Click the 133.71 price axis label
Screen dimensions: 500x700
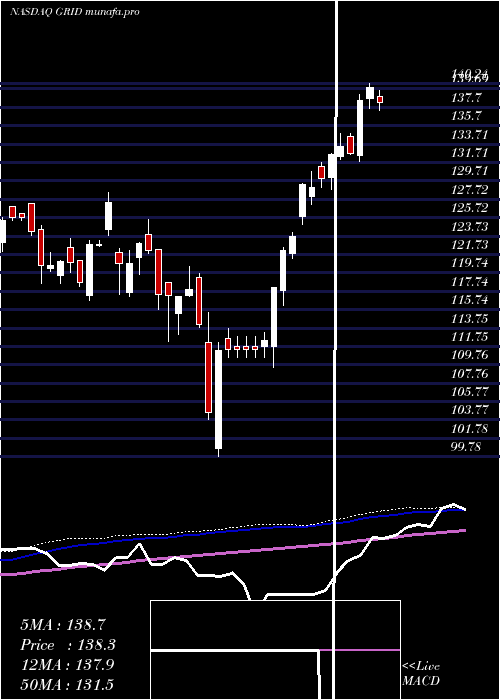(469, 134)
